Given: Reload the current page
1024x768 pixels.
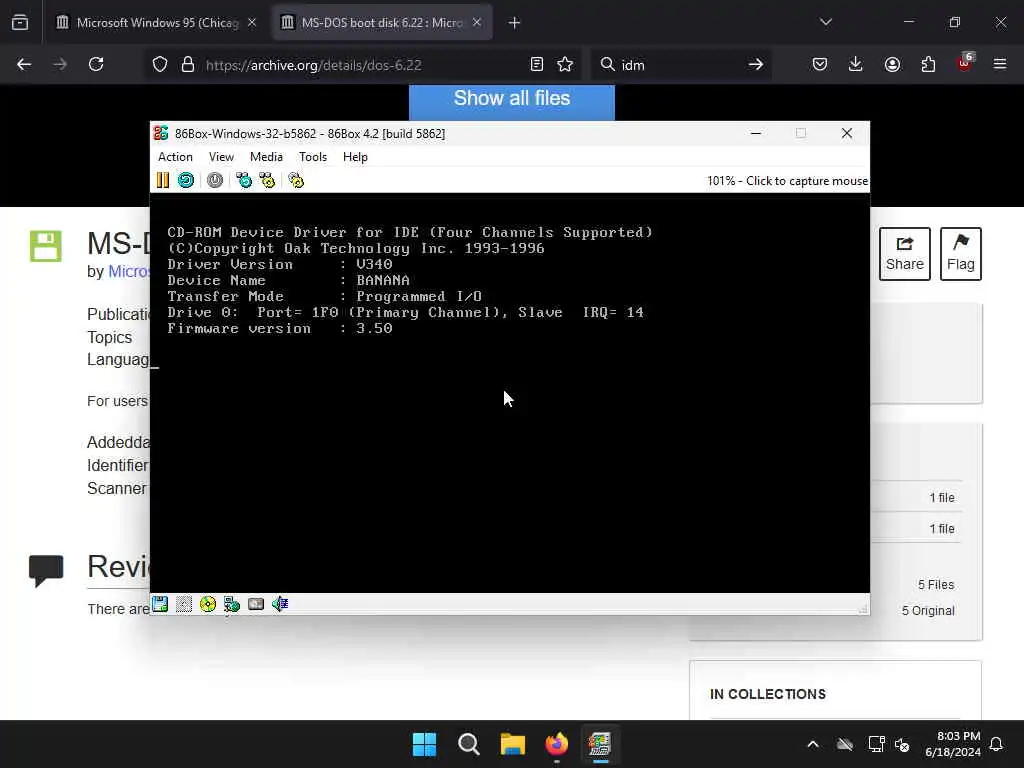Looking at the screenshot, I should [x=96, y=65].
